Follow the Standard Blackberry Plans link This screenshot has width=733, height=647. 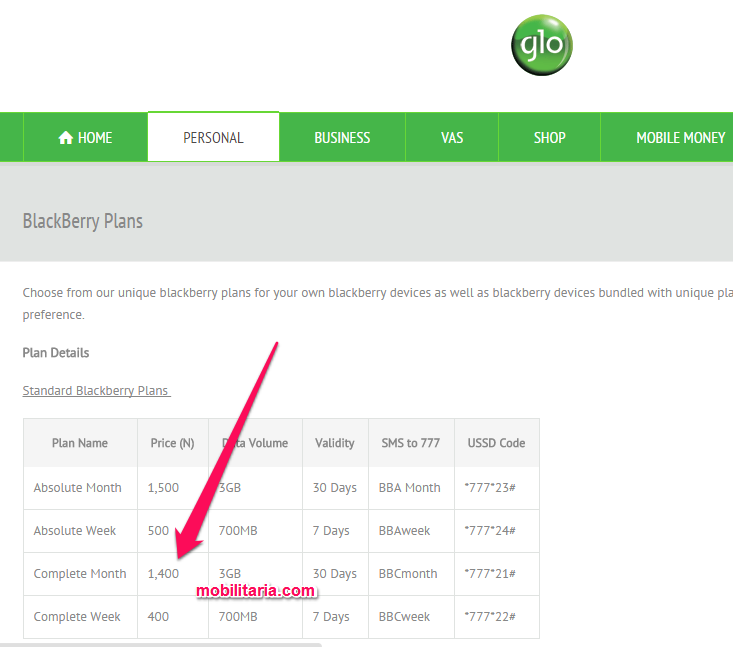96,390
